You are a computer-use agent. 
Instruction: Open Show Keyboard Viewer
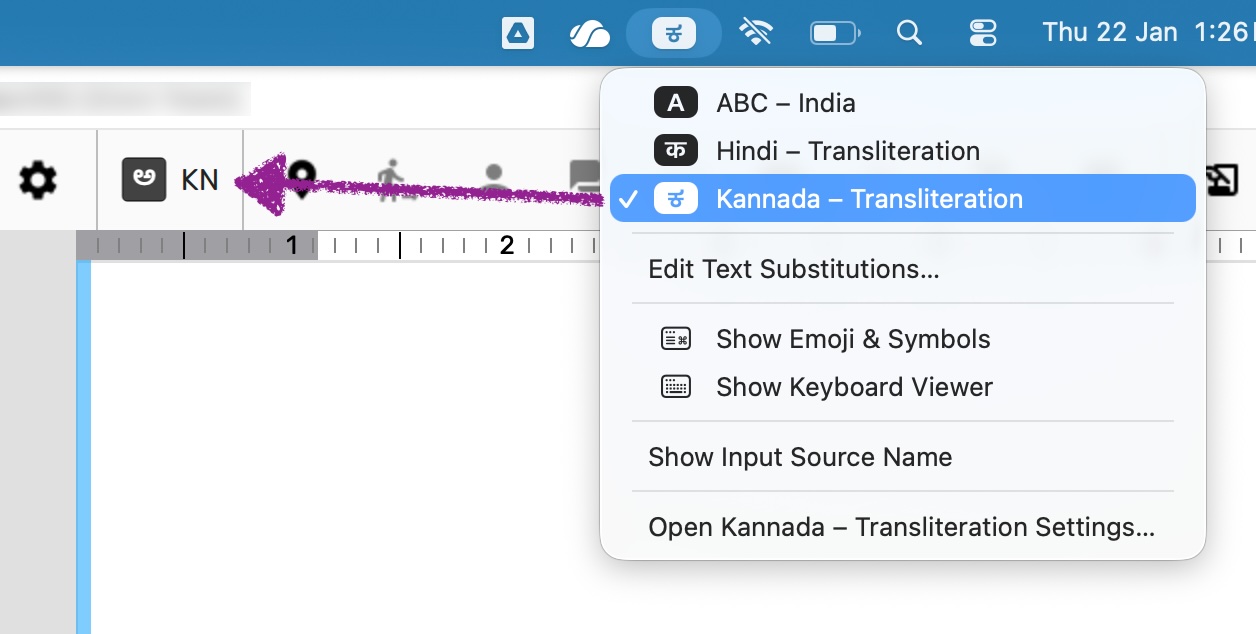tap(854, 387)
